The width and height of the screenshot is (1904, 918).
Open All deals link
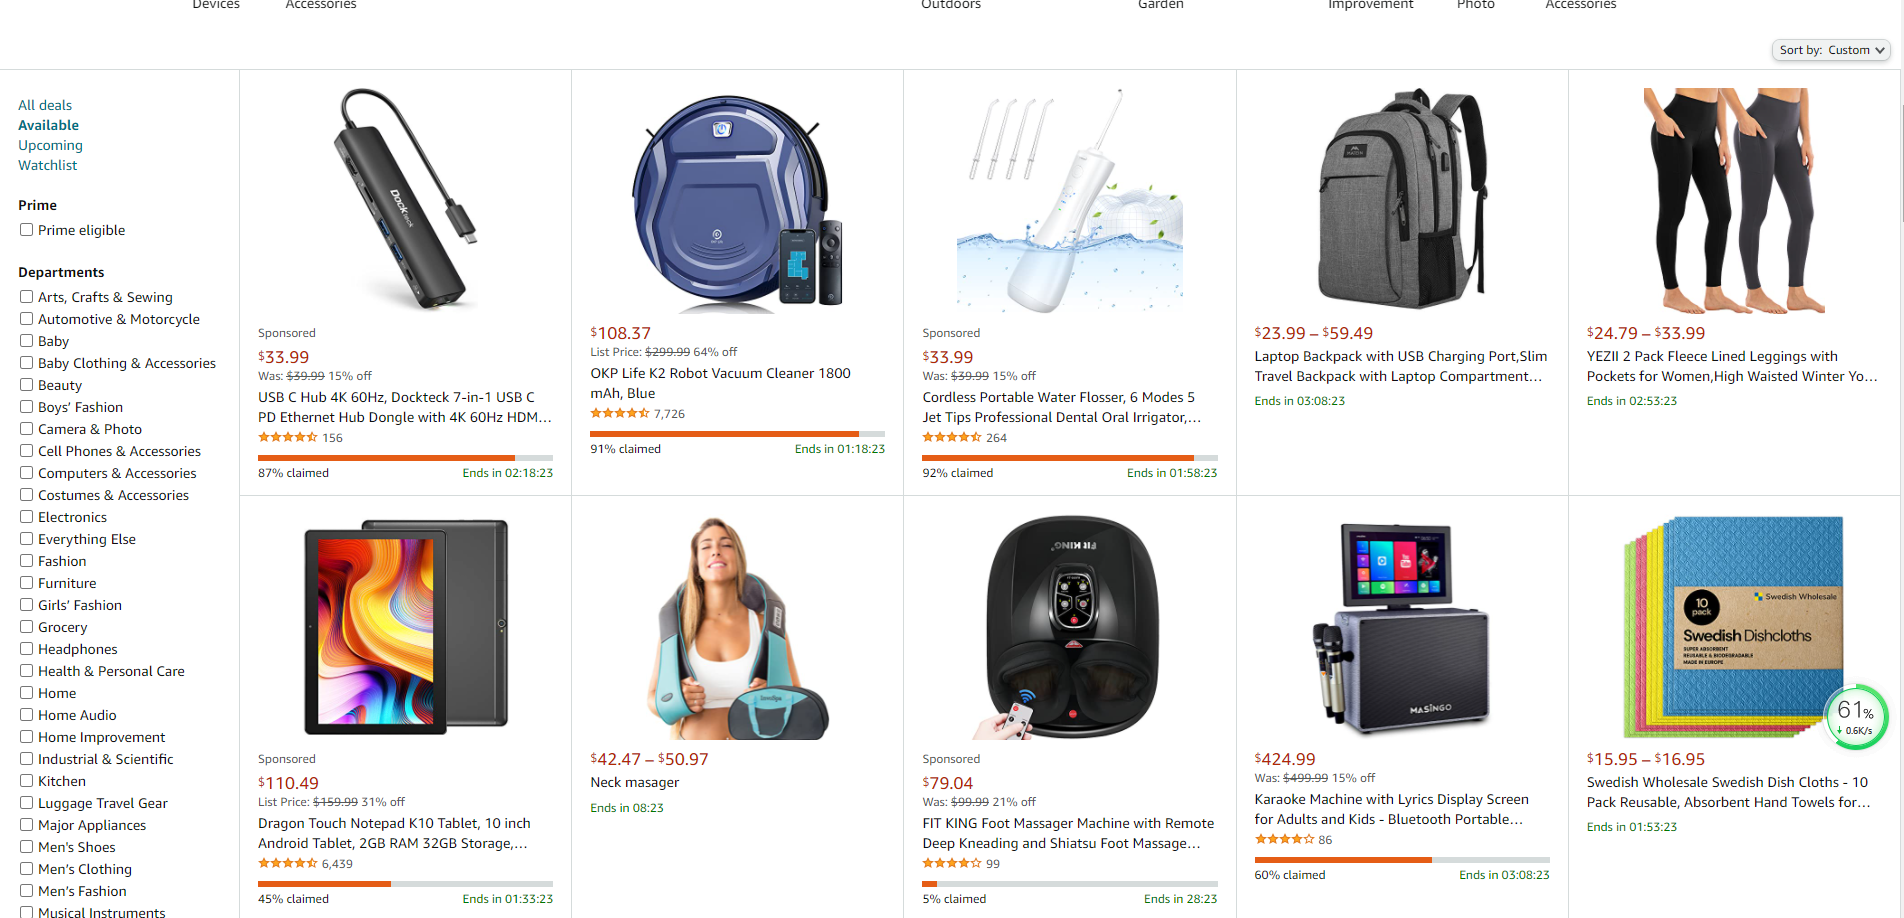pyautogui.click(x=45, y=105)
